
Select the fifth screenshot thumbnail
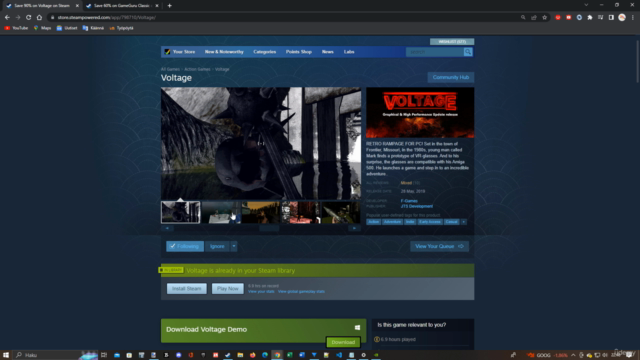(340, 212)
